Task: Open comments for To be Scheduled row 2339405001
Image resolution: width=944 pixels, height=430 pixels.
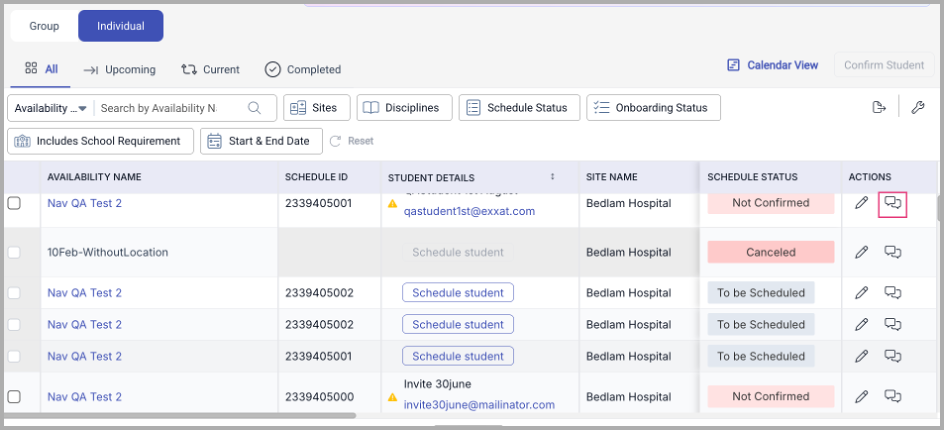Action: [x=893, y=356]
